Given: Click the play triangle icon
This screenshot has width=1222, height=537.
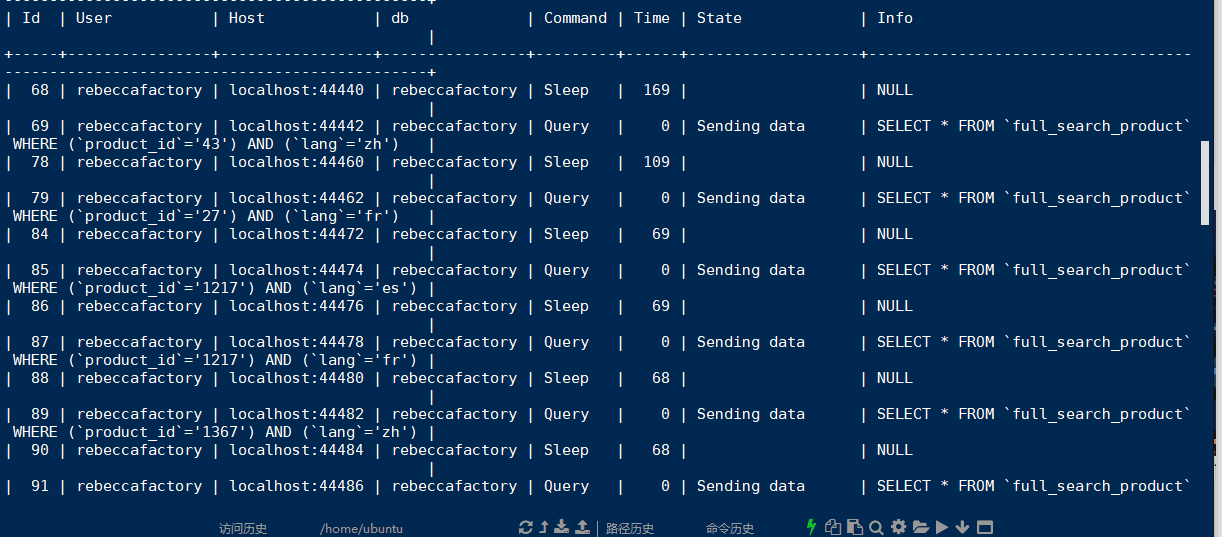Looking at the screenshot, I should point(942,528).
